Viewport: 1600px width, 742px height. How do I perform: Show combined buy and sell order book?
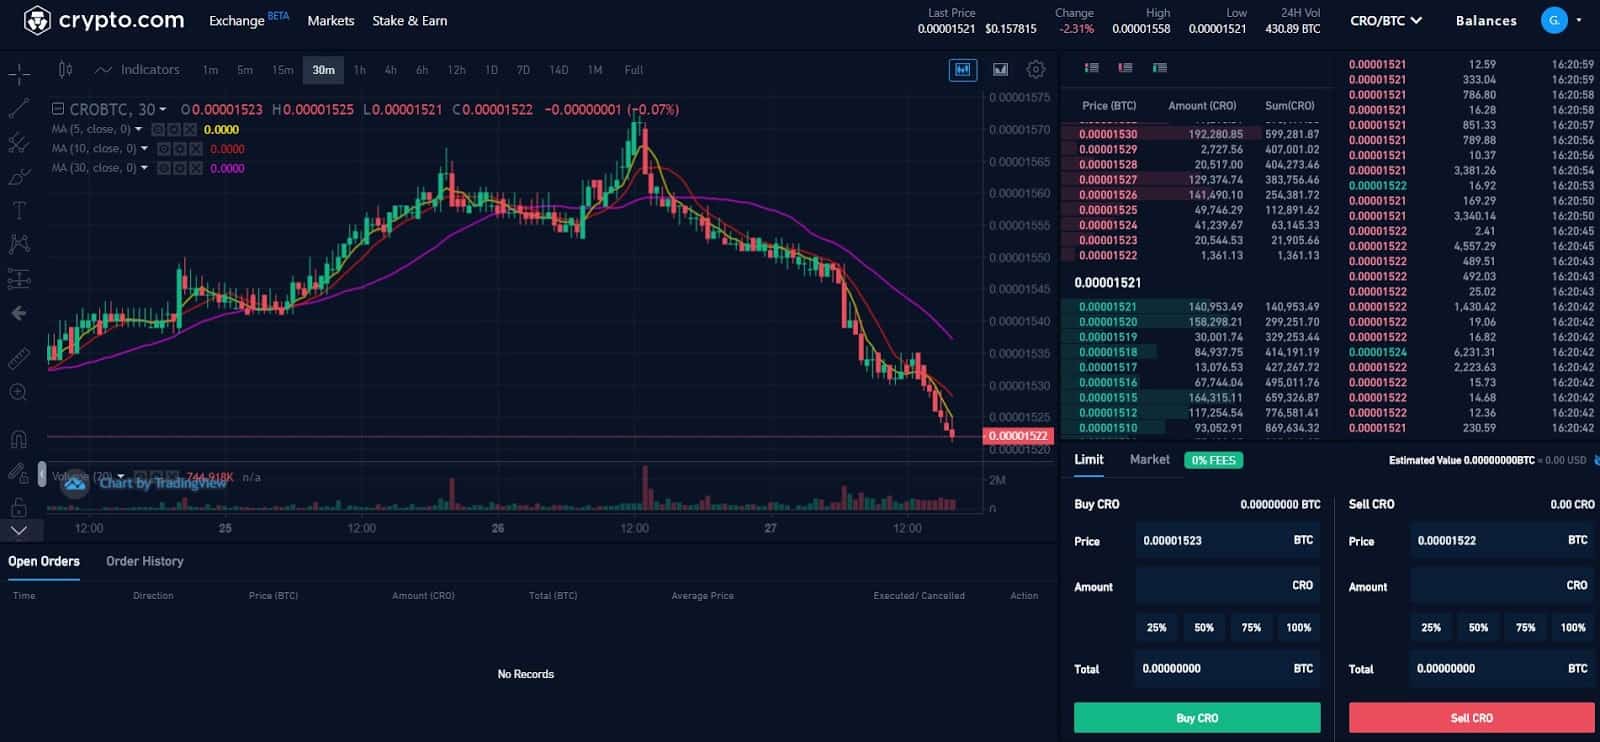click(x=1092, y=68)
